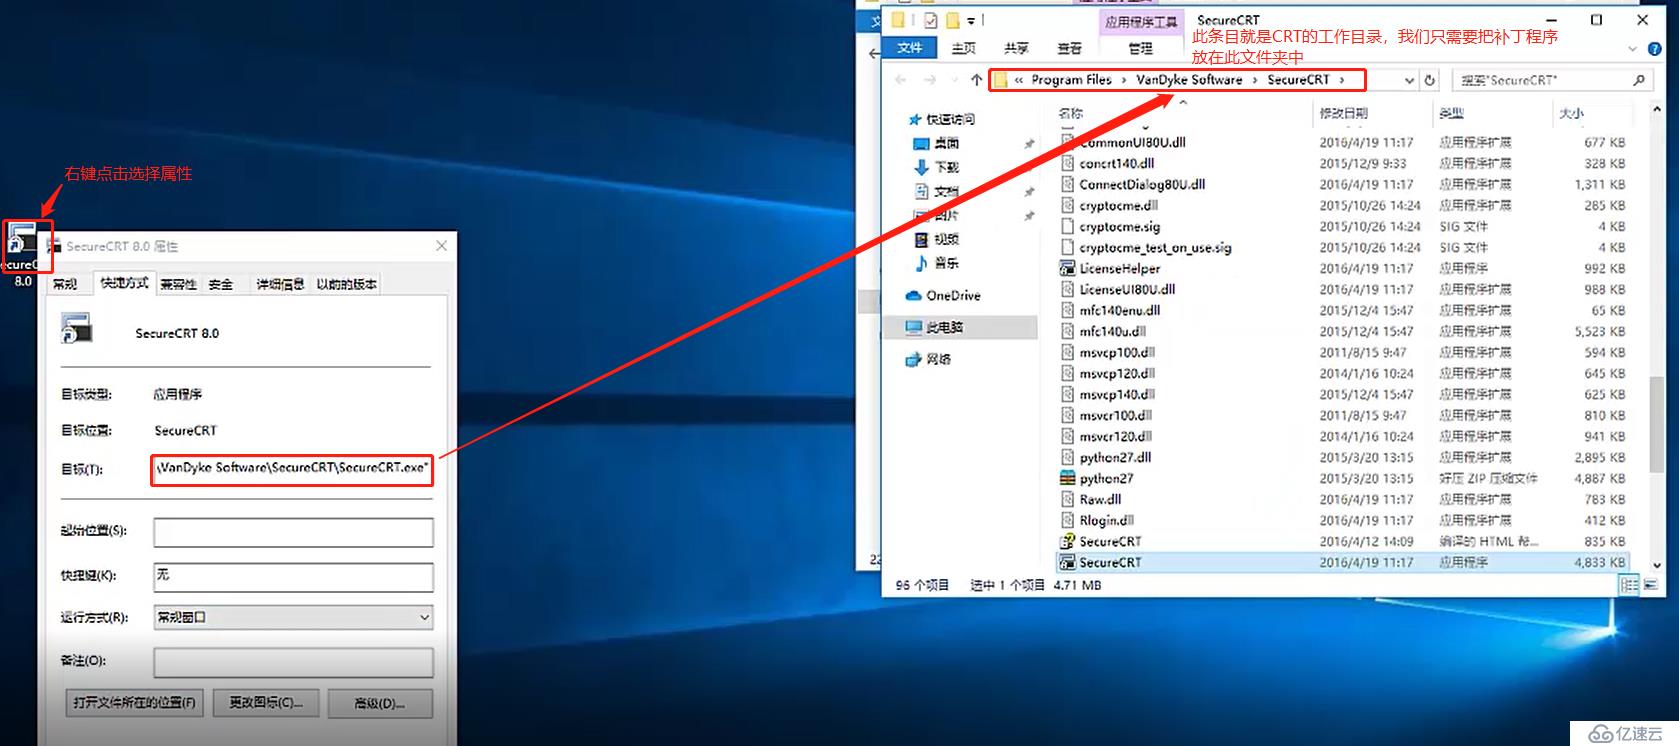Switch to the 管理 ribbon tab
Screen dimensions: 1679x746
tap(1141, 48)
